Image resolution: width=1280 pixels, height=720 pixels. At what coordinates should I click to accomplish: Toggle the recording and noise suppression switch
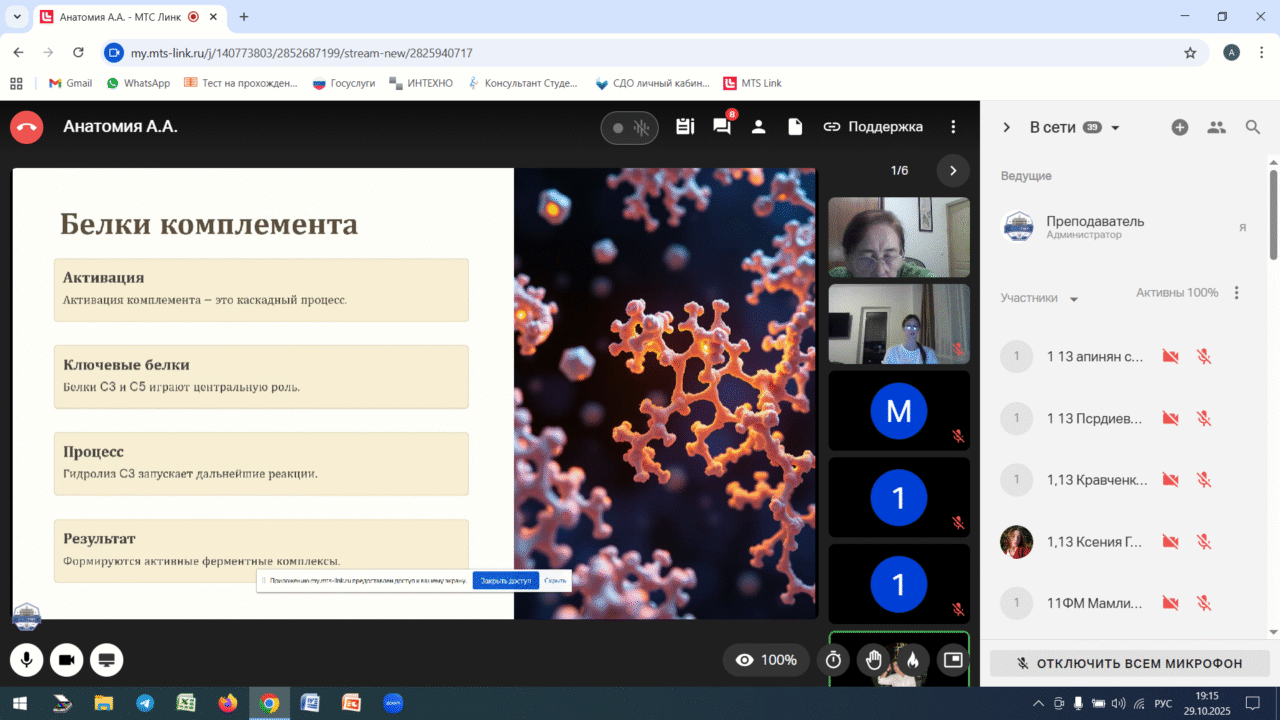629,128
